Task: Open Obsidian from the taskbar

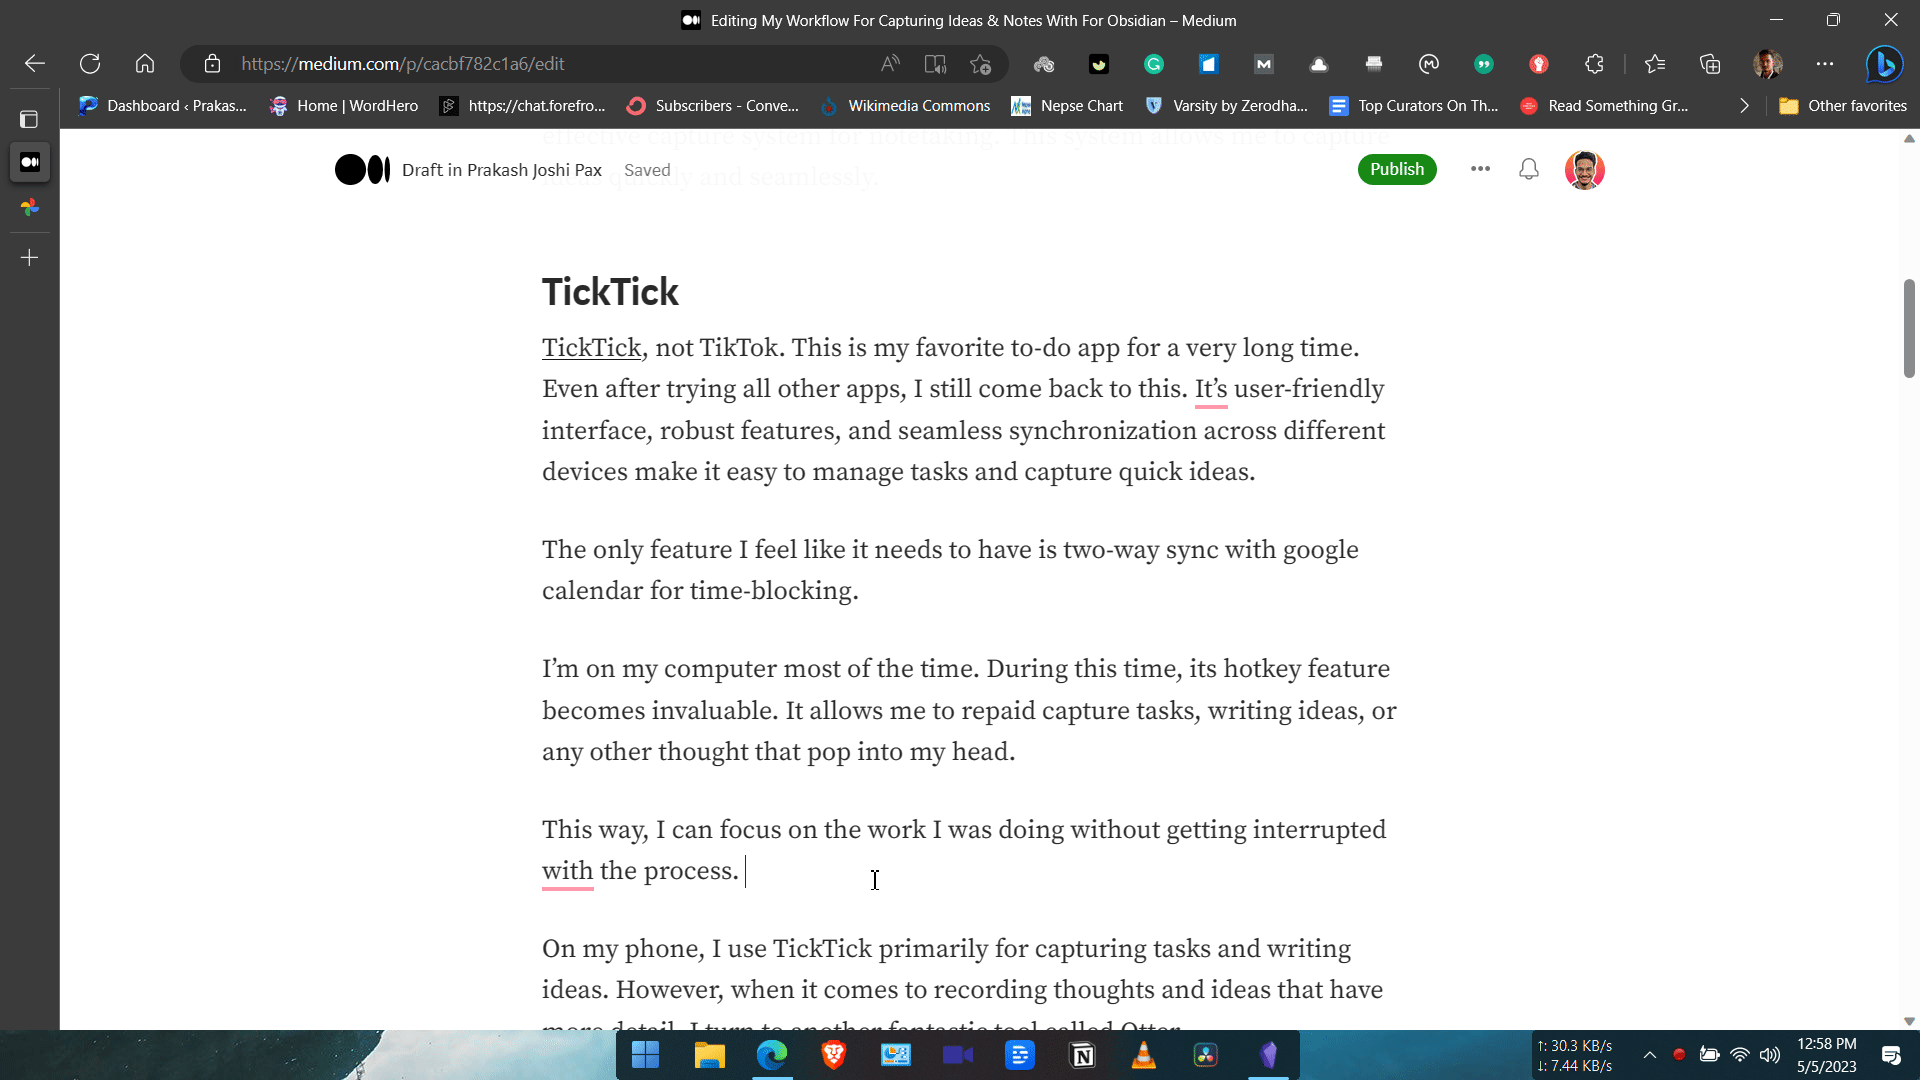Action: (x=1268, y=1055)
